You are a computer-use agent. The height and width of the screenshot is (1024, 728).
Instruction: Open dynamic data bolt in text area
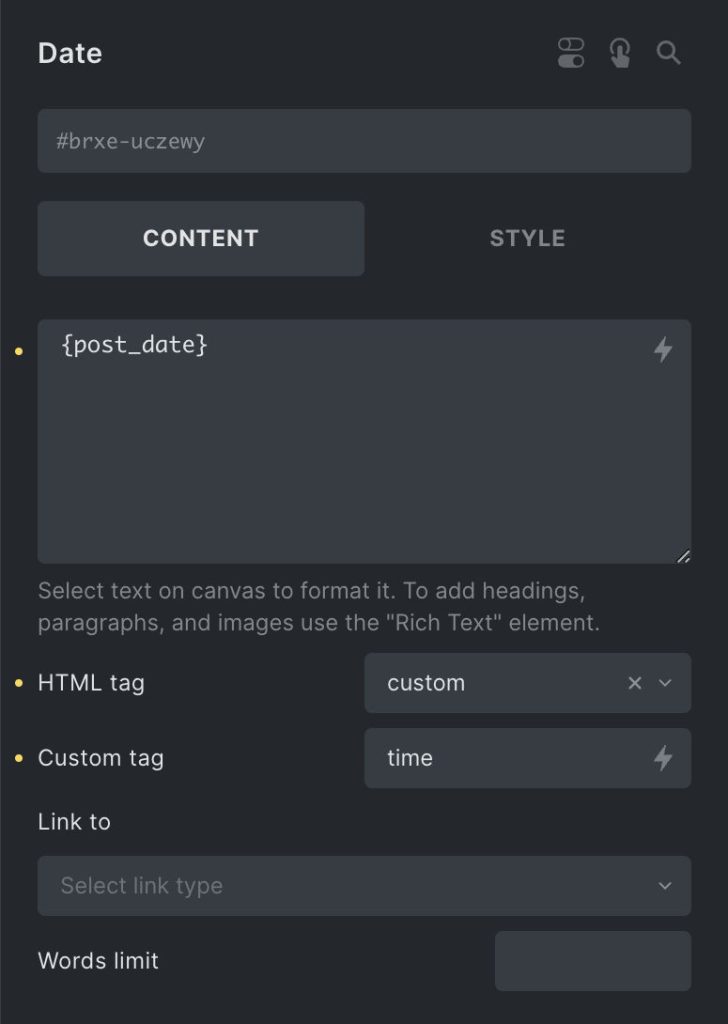point(663,349)
